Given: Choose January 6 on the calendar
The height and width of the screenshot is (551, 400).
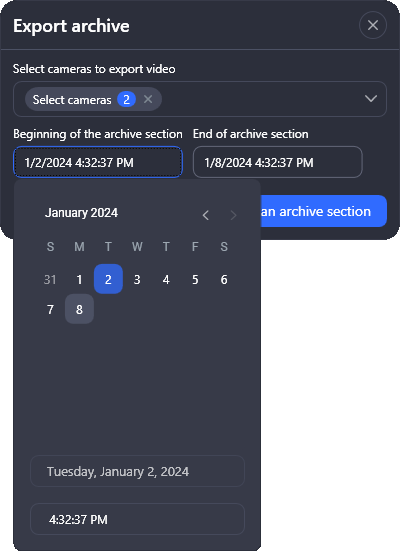Looking at the screenshot, I should [x=224, y=279].
